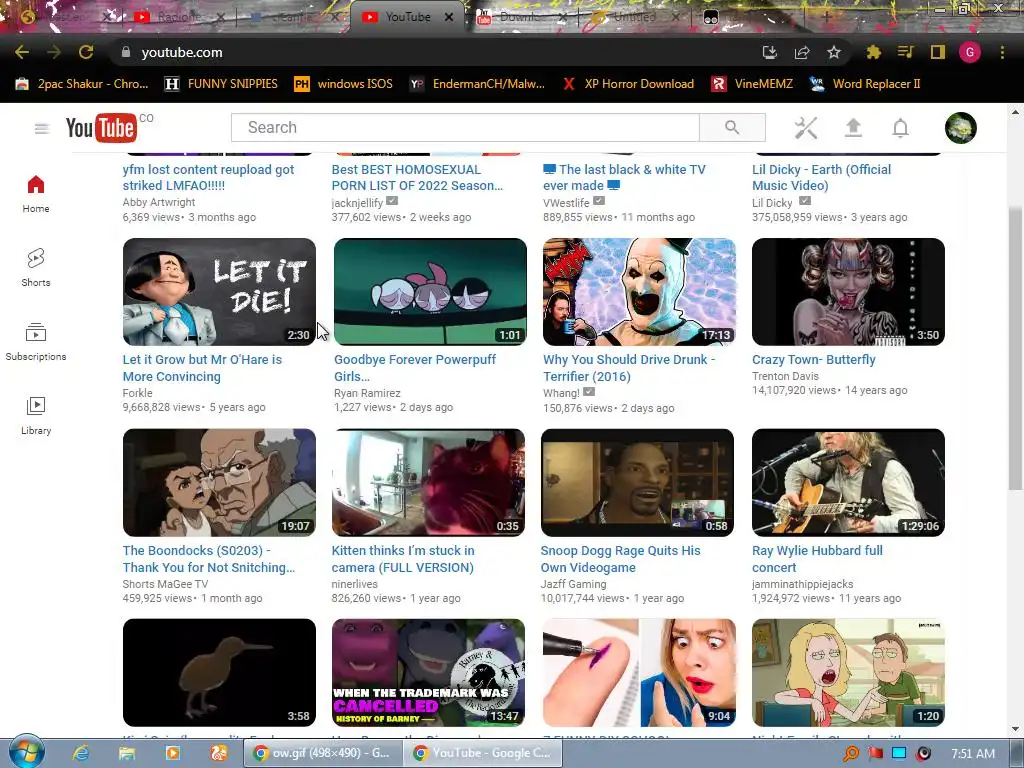Open the Let it Grow Mr O'Hare thumbnail
This screenshot has width=1024, height=768.
[x=219, y=291]
